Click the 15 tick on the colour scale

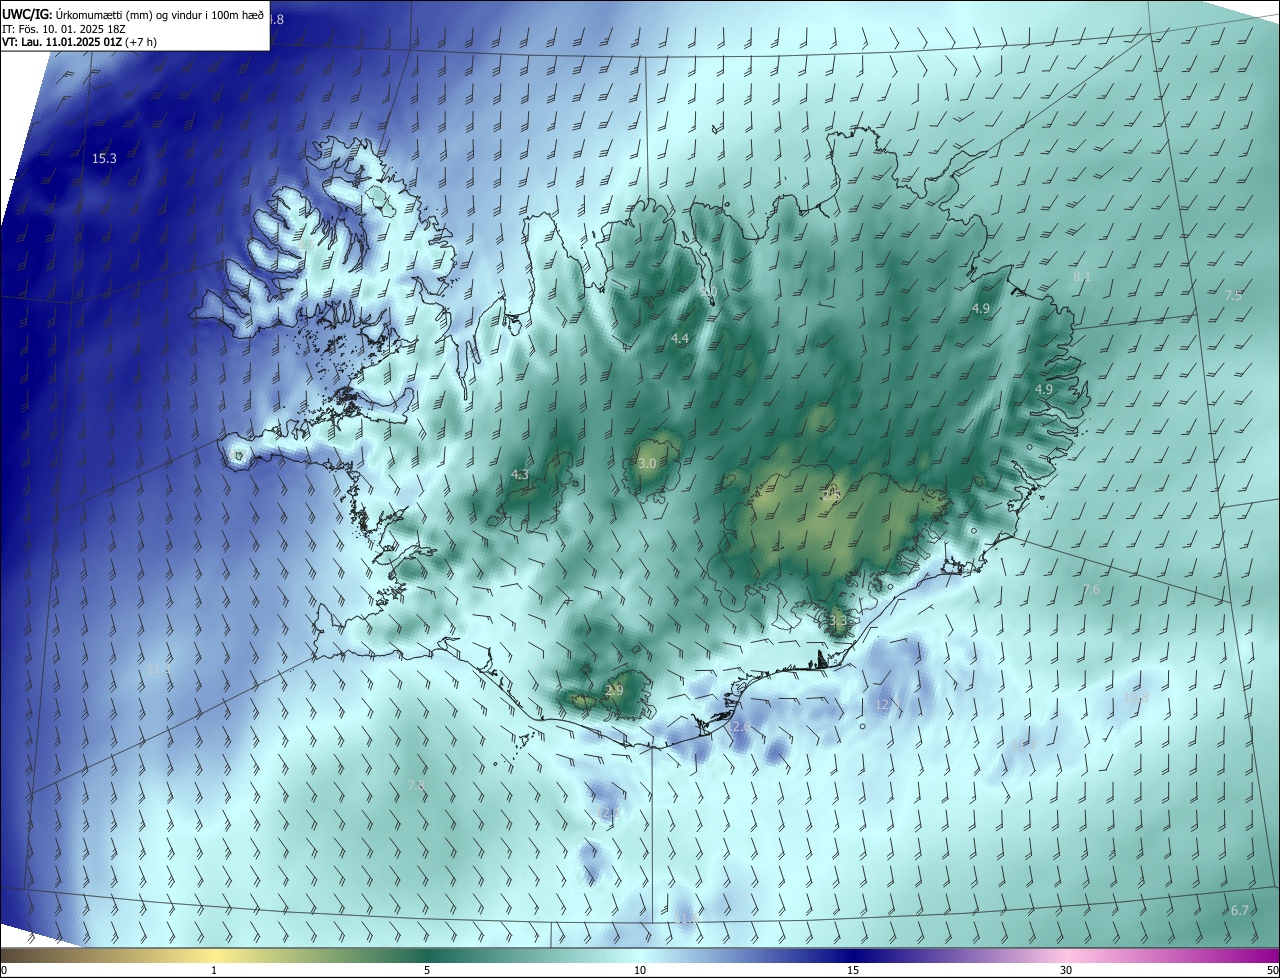click(x=853, y=970)
